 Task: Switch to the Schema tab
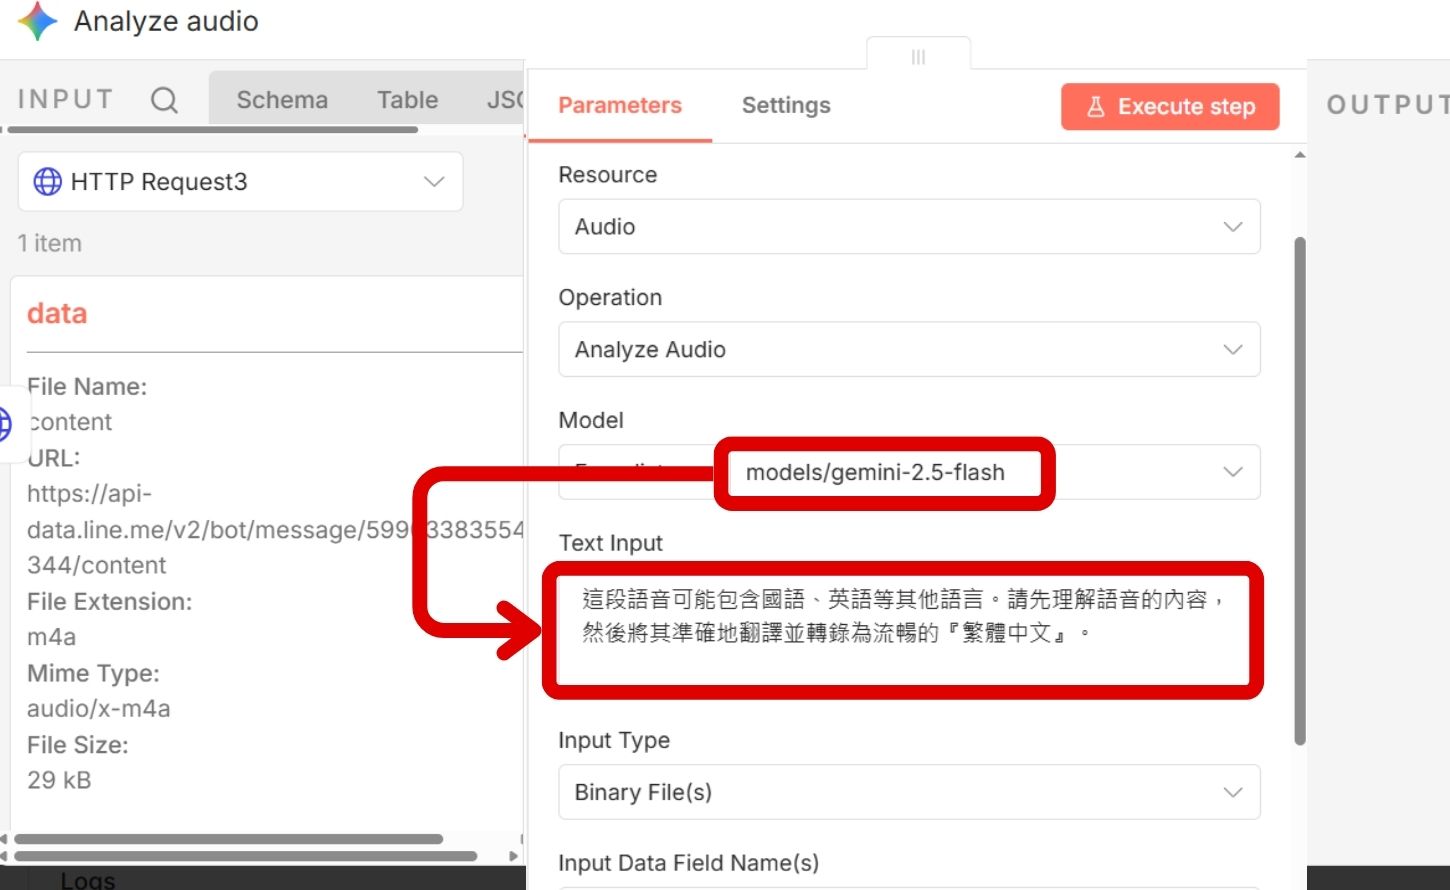click(x=282, y=99)
